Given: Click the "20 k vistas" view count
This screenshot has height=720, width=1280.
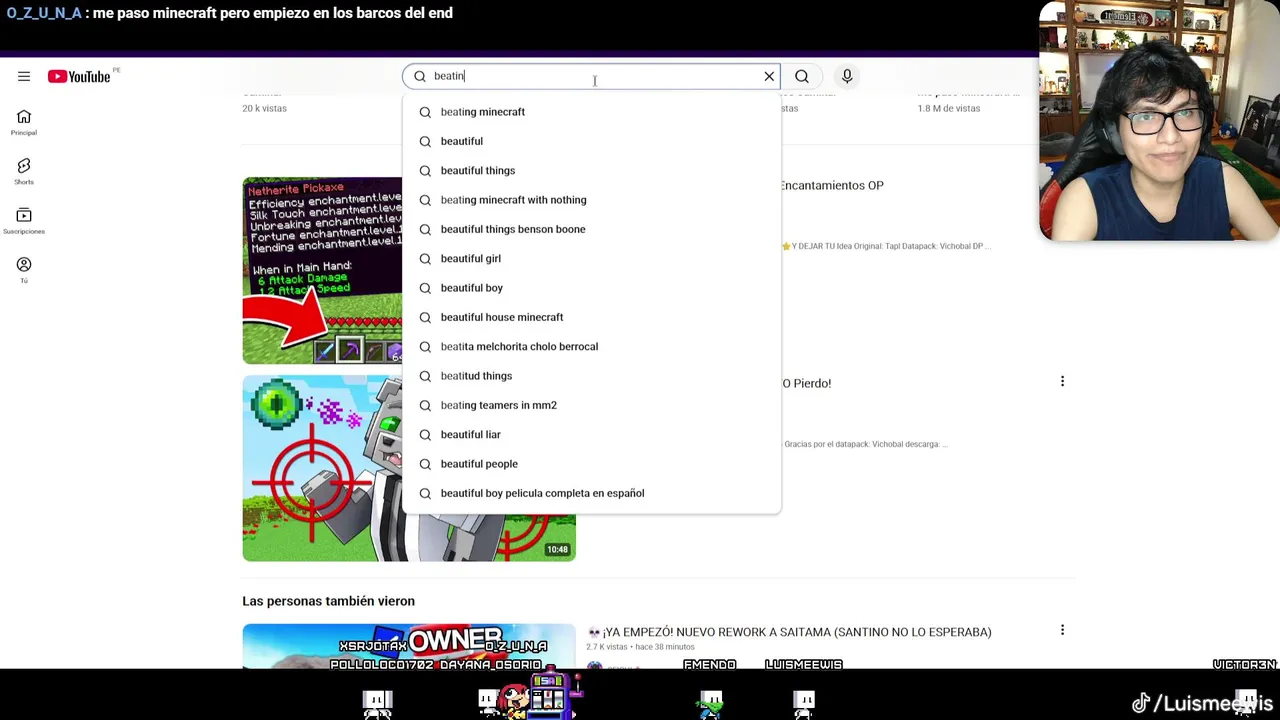Looking at the screenshot, I should (x=264, y=108).
